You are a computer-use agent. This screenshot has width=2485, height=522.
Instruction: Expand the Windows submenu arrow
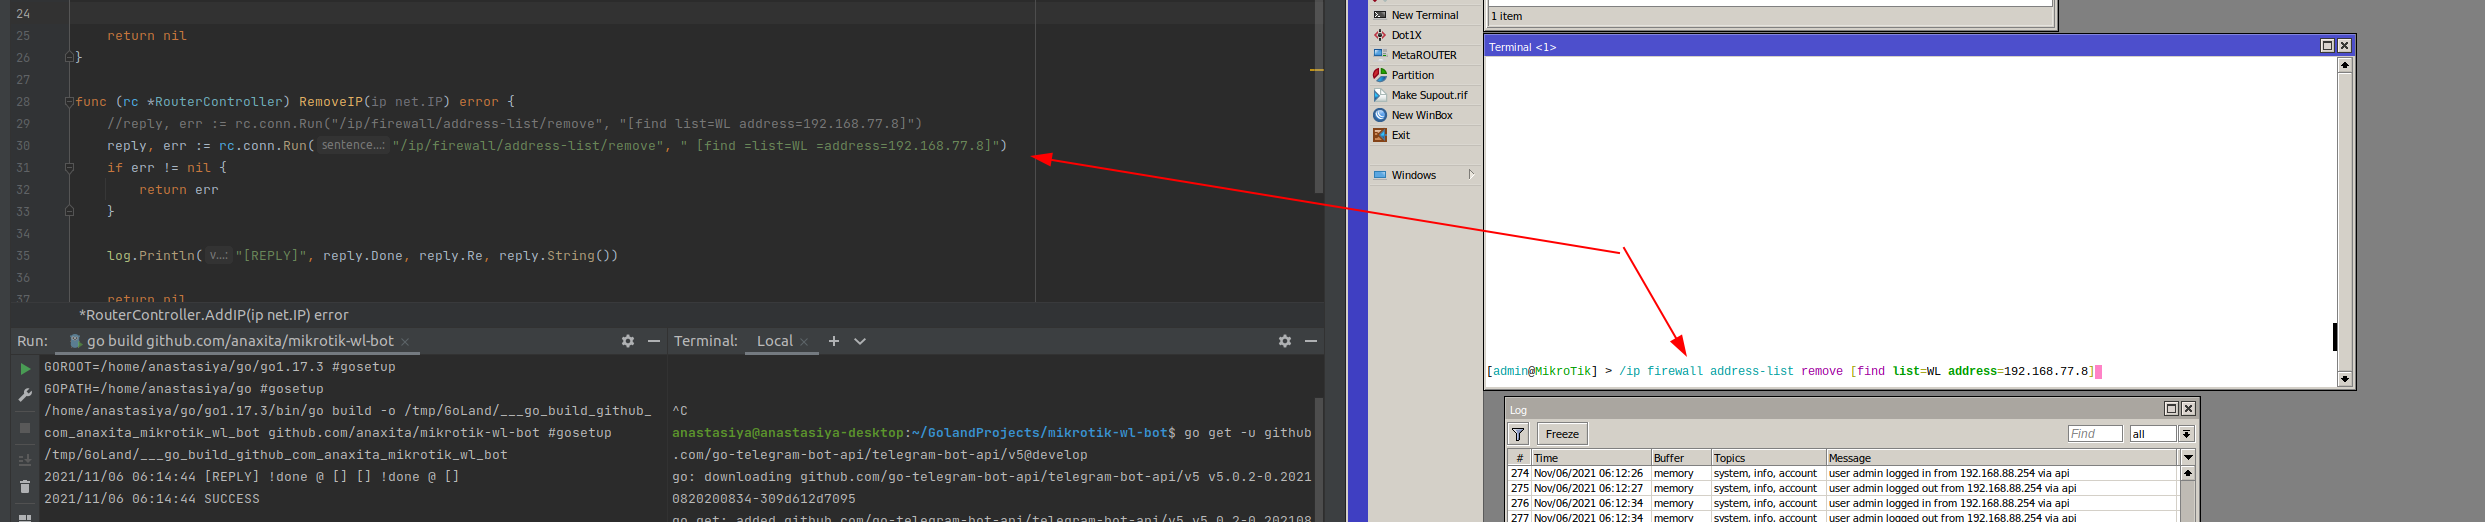[1471, 175]
